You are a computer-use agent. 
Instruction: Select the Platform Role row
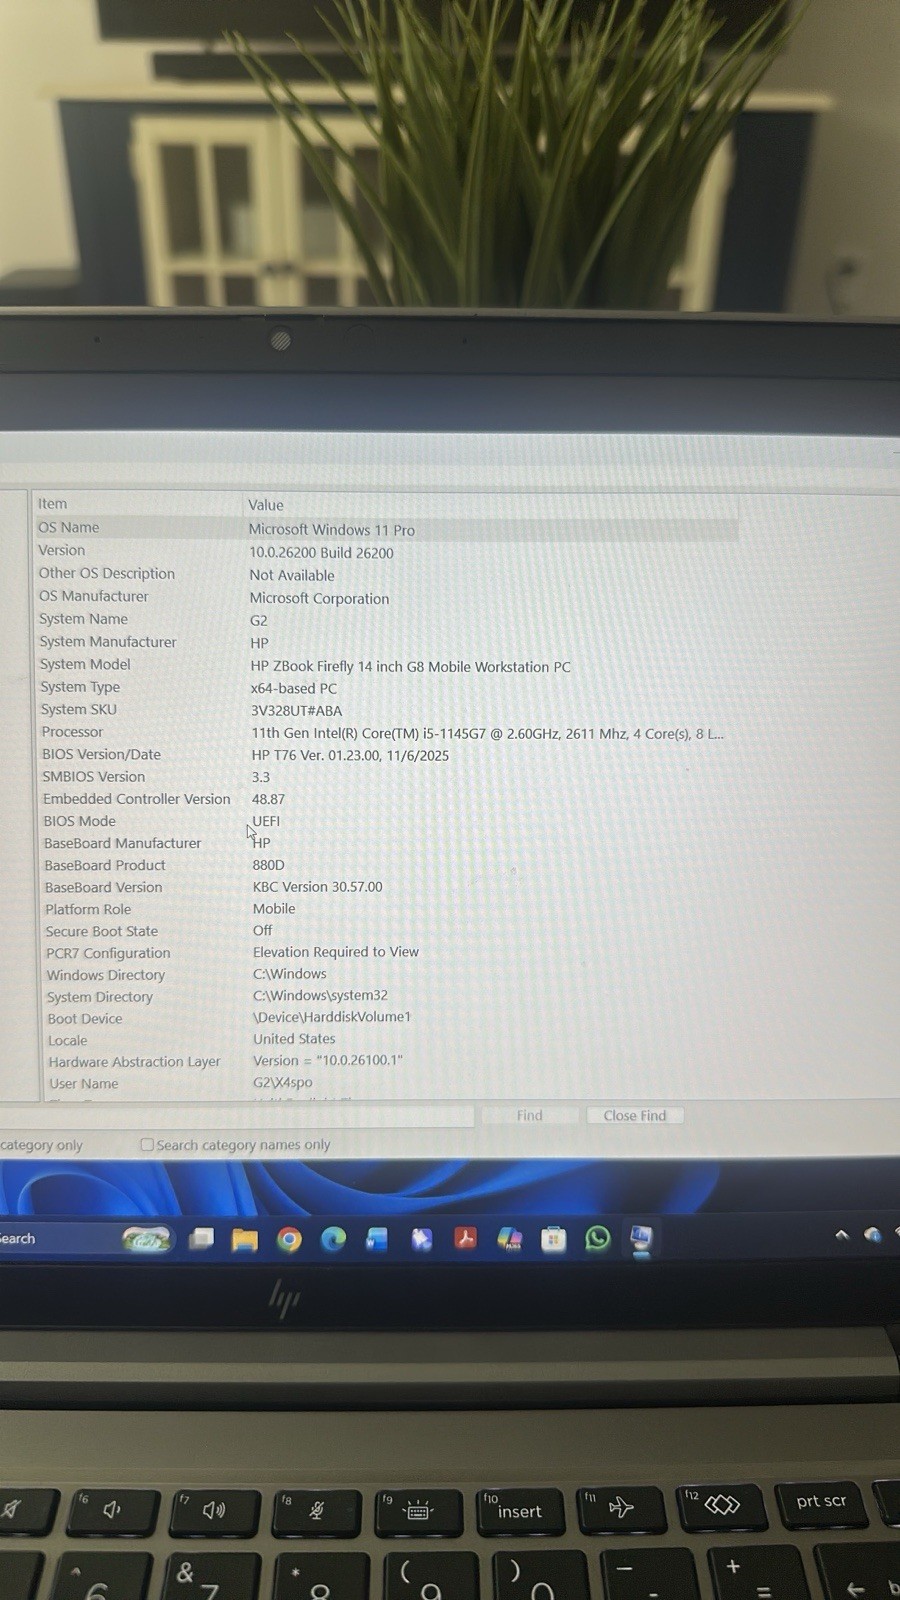pos(386,909)
